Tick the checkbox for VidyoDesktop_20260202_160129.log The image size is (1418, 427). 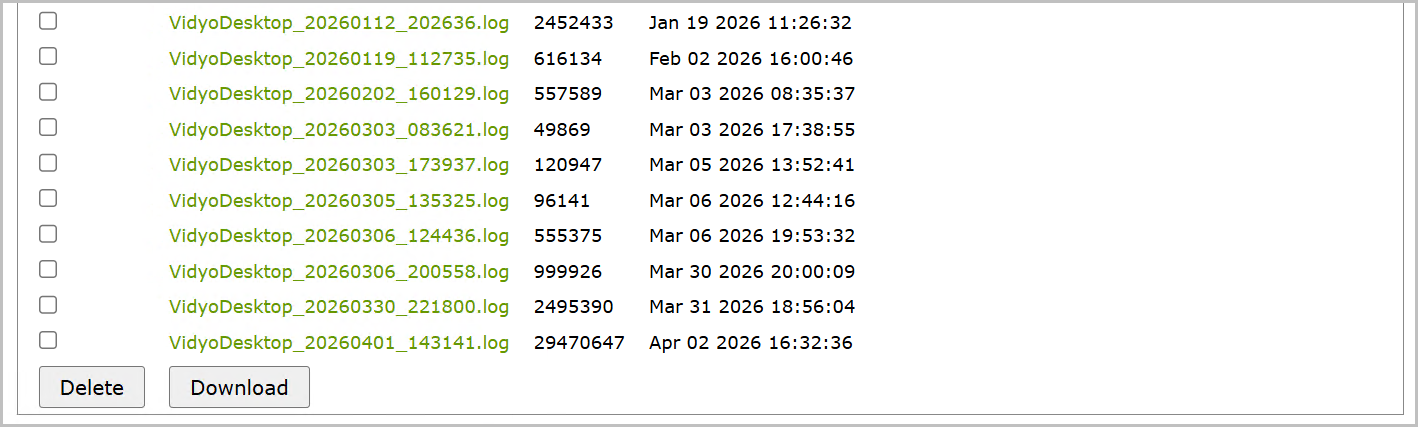[48, 92]
